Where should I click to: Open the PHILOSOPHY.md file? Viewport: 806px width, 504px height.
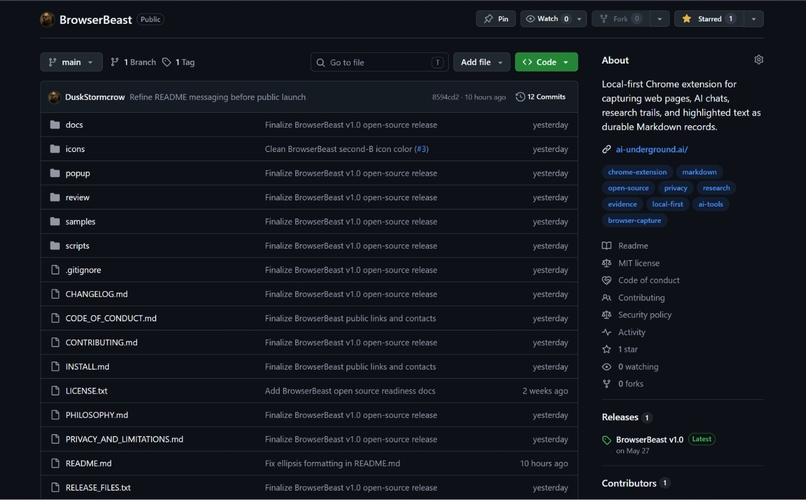tap(97, 415)
